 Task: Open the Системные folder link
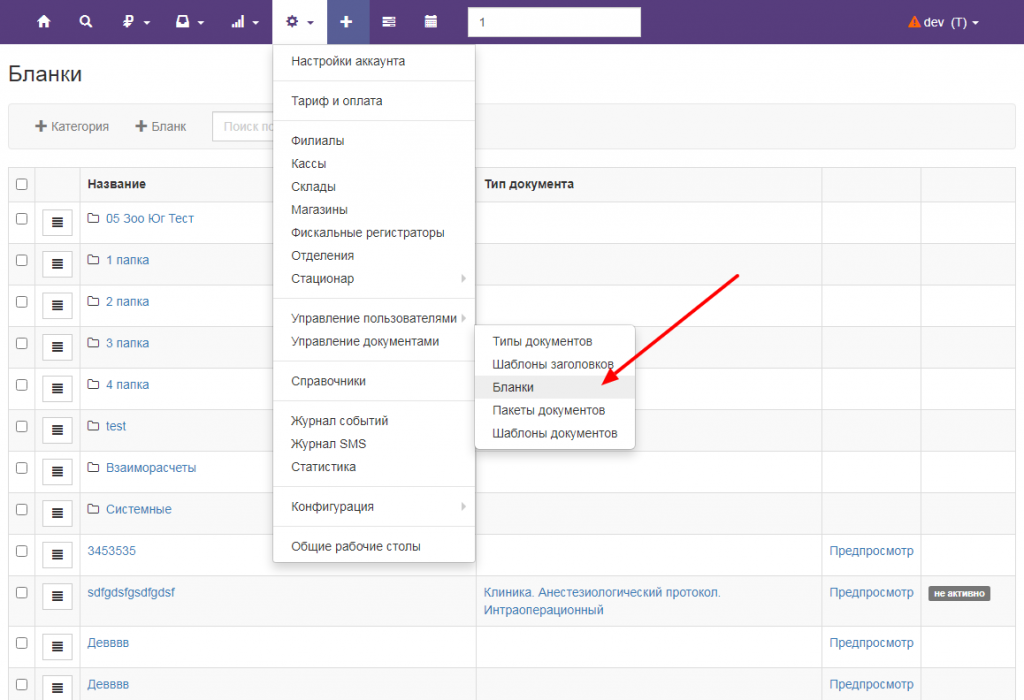coord(138,509)
